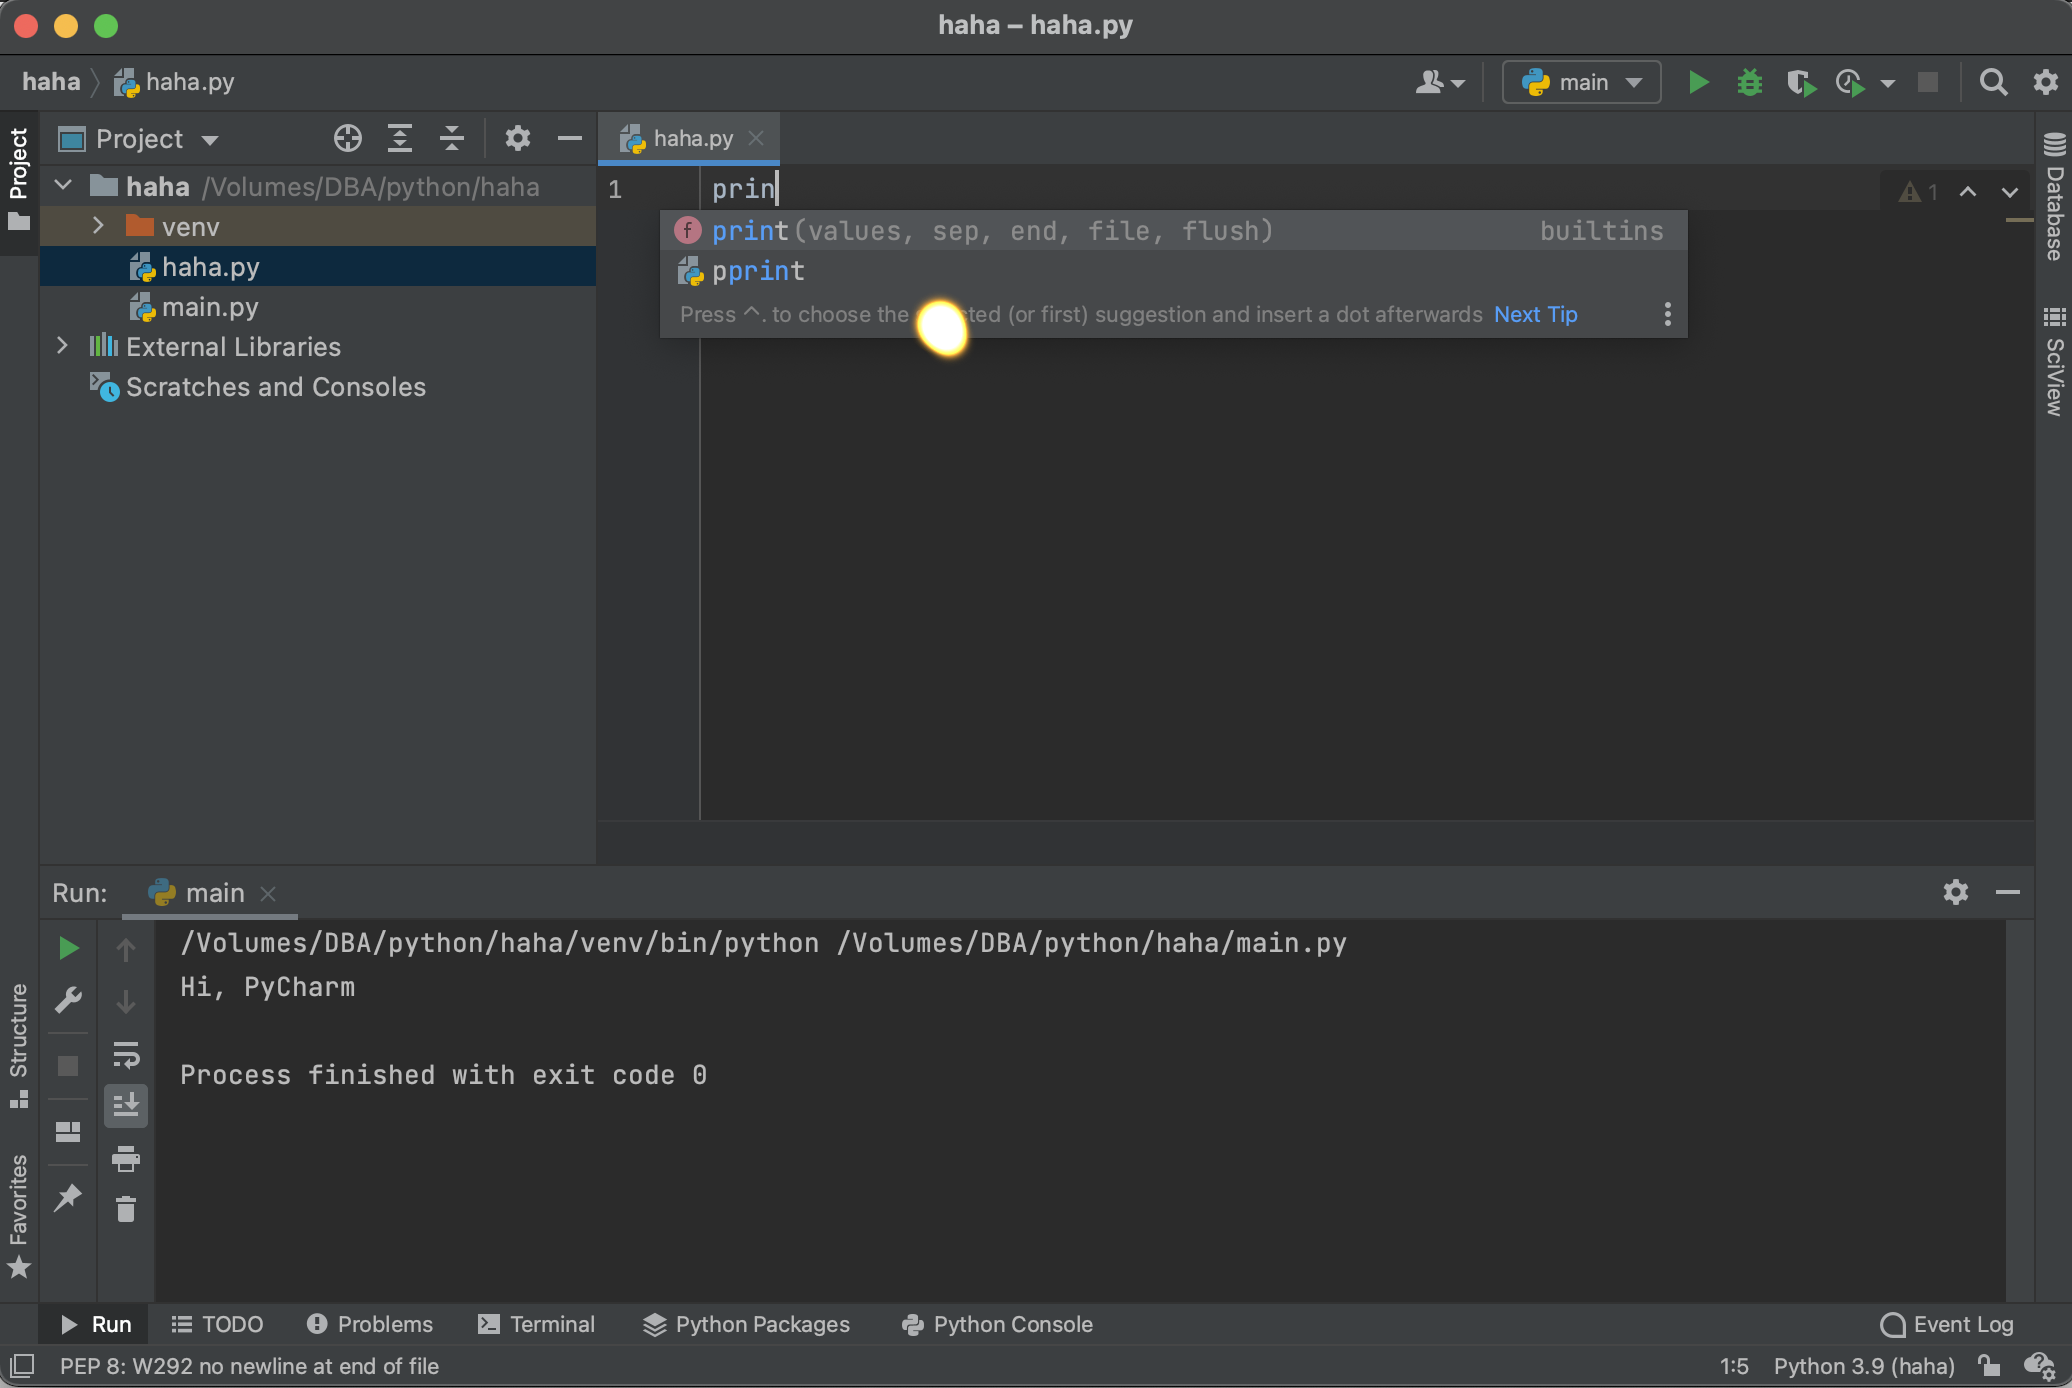Open the Terminal tool window tab
Screen dimensions: 2072x1388
(x=537, y=1324)
